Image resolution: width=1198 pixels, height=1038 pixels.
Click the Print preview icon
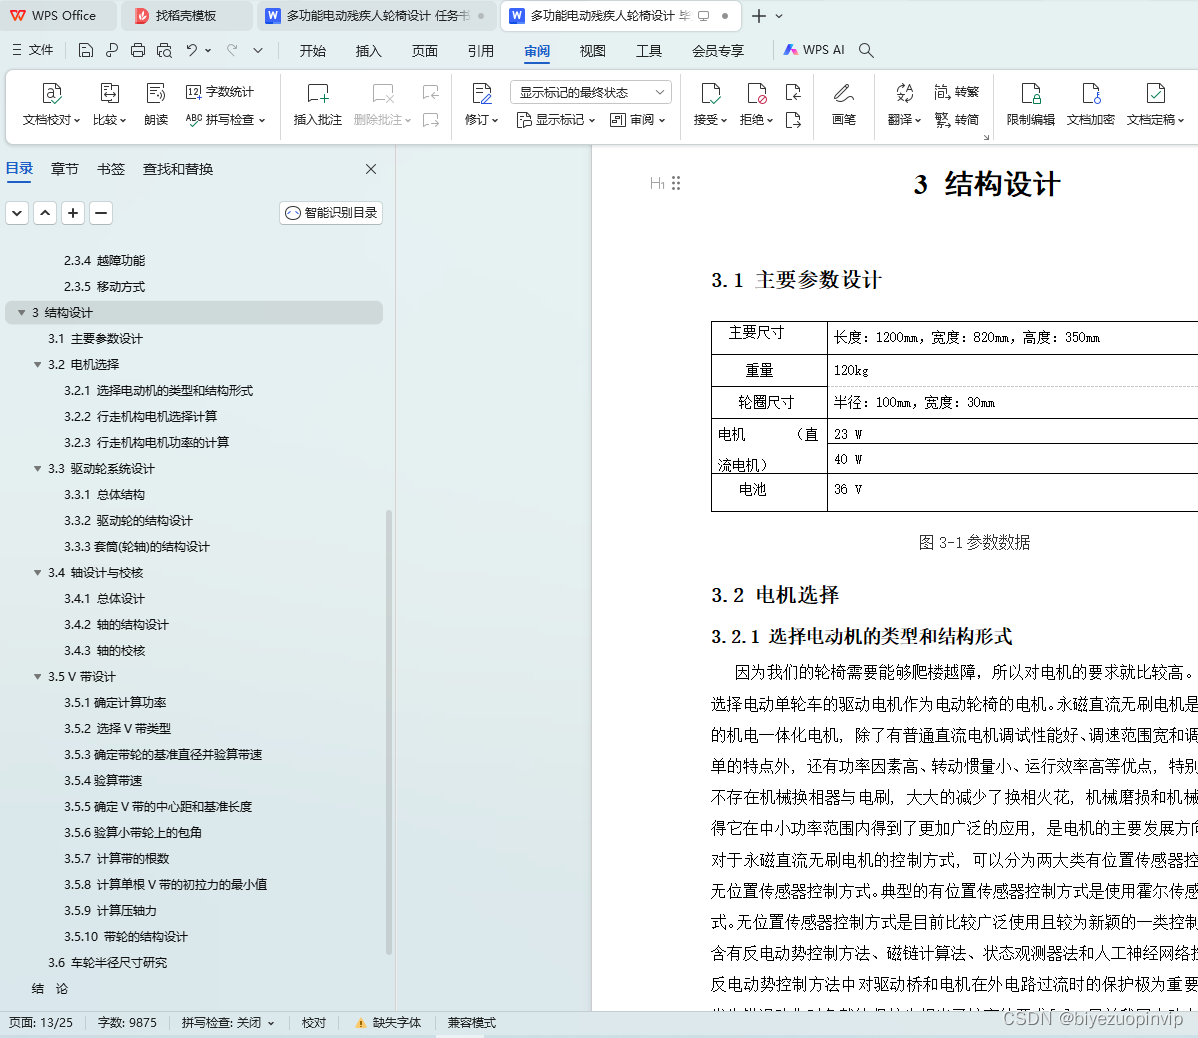164,50
